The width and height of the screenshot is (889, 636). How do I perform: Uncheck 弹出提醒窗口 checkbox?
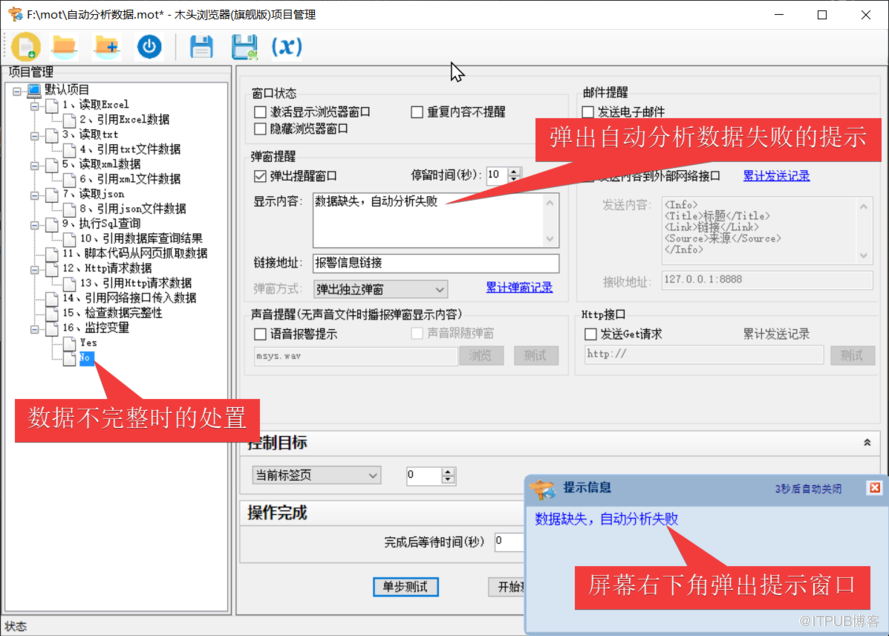point(260,176)
